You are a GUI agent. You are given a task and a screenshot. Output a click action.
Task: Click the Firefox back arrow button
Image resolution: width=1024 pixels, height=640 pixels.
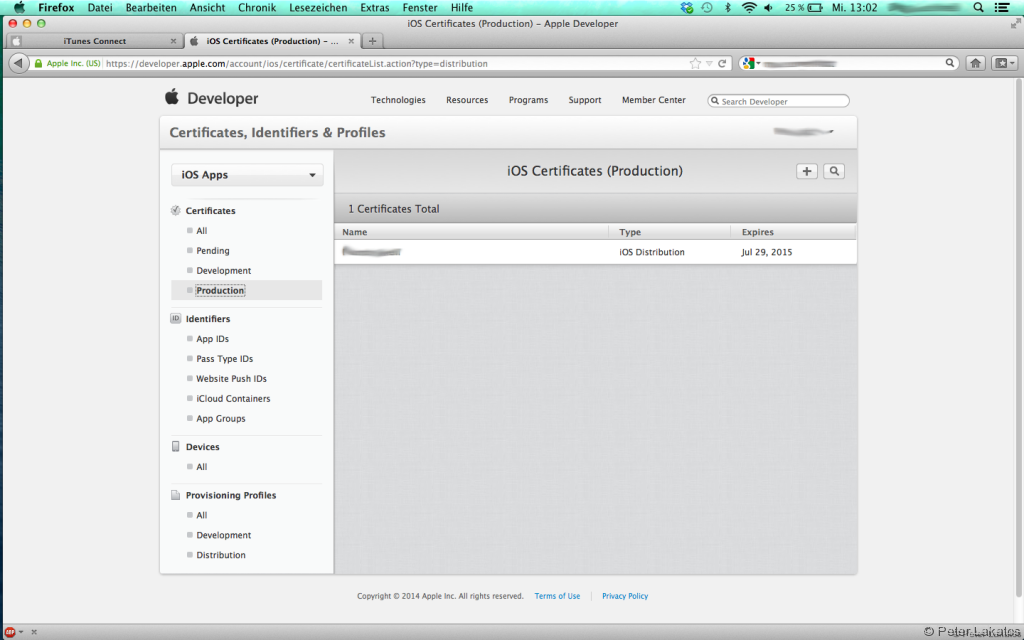pos(19,63)
